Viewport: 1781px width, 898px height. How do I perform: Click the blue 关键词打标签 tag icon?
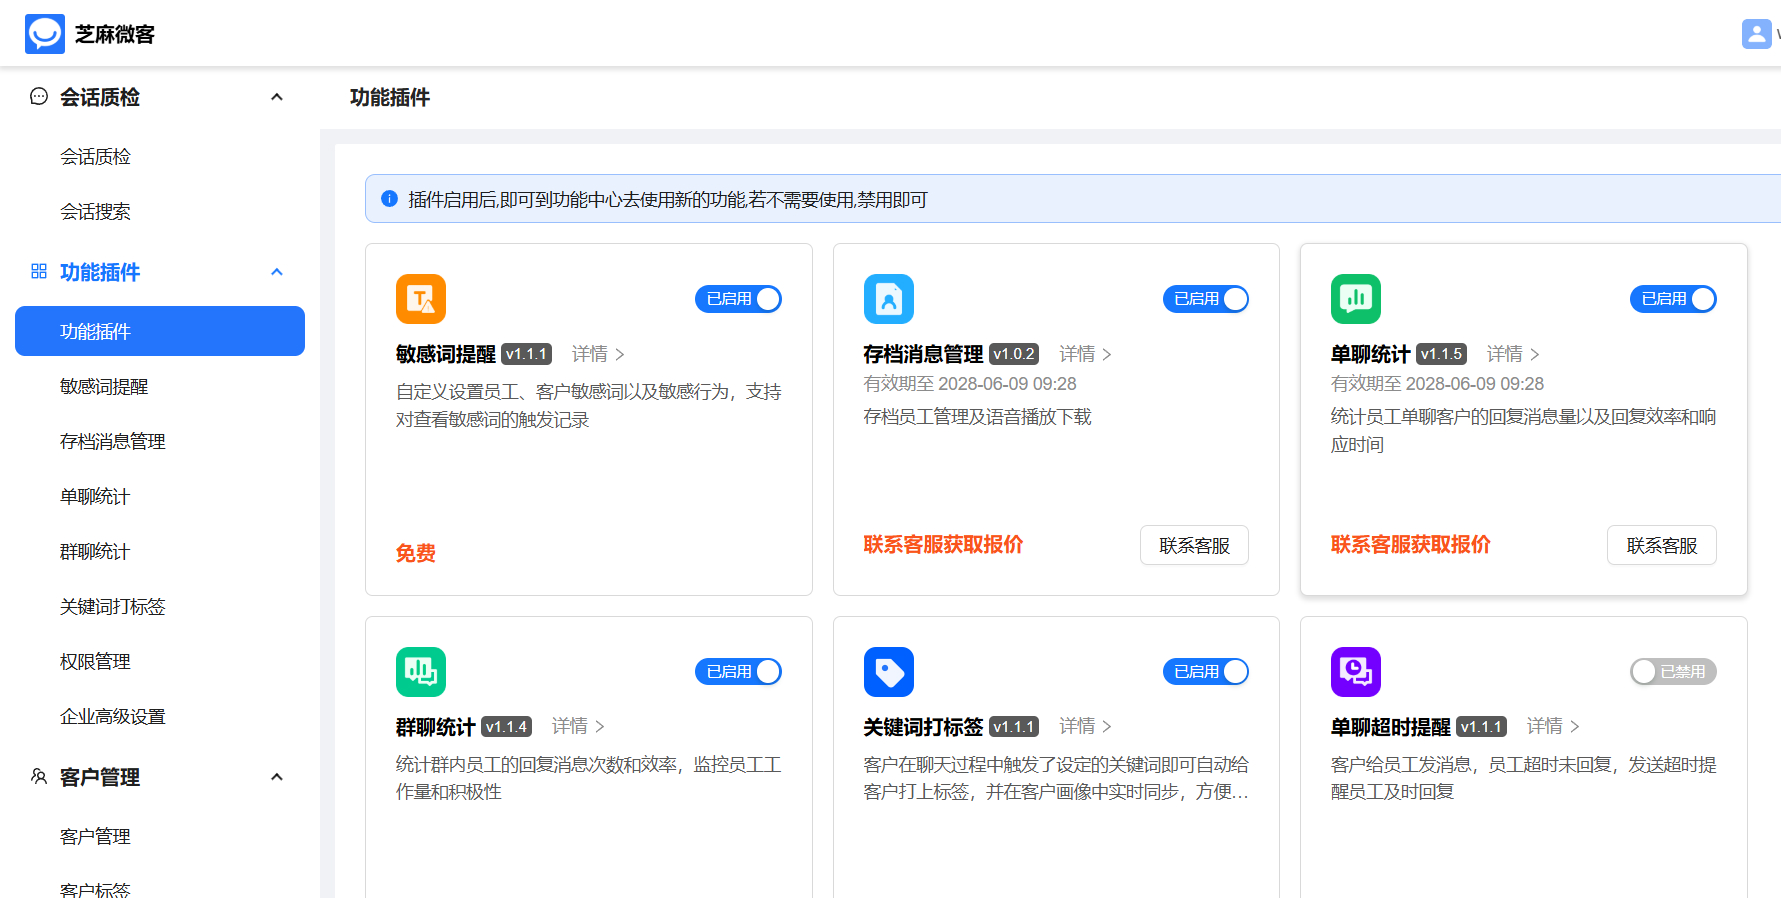tap(889, 672)
